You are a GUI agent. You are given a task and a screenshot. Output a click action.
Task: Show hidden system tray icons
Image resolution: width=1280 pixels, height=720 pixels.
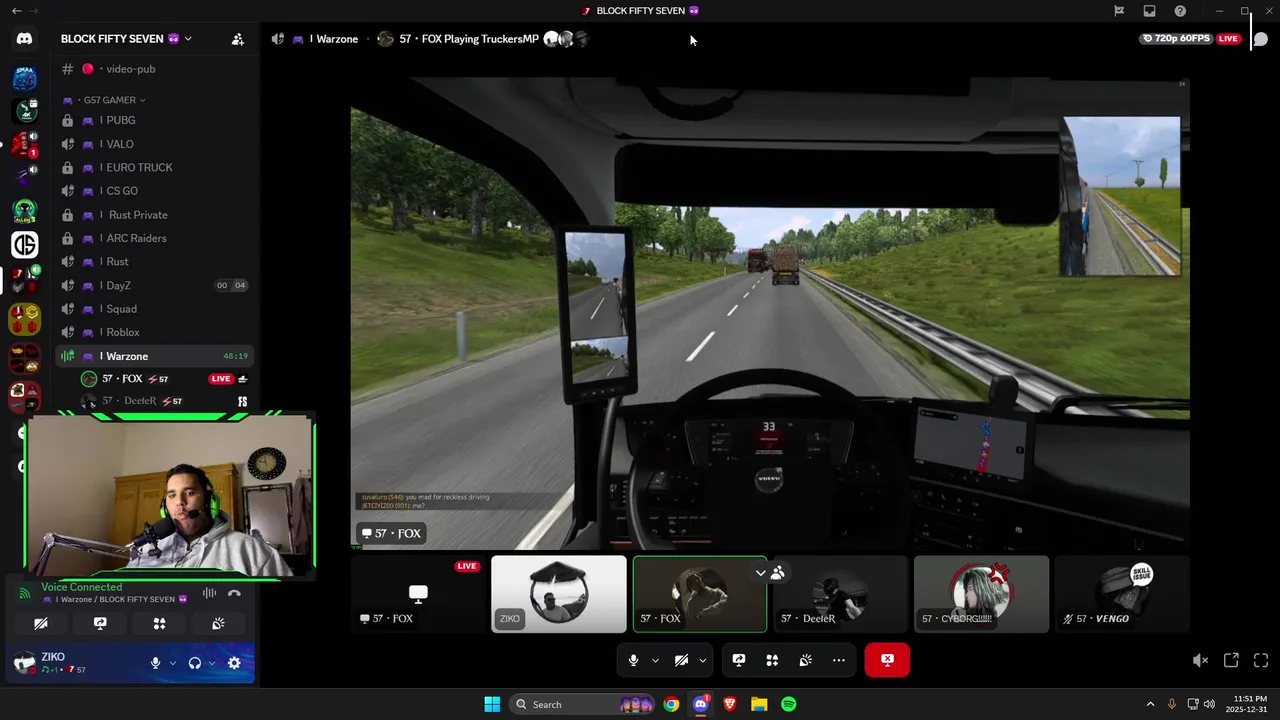[1150, 704]
